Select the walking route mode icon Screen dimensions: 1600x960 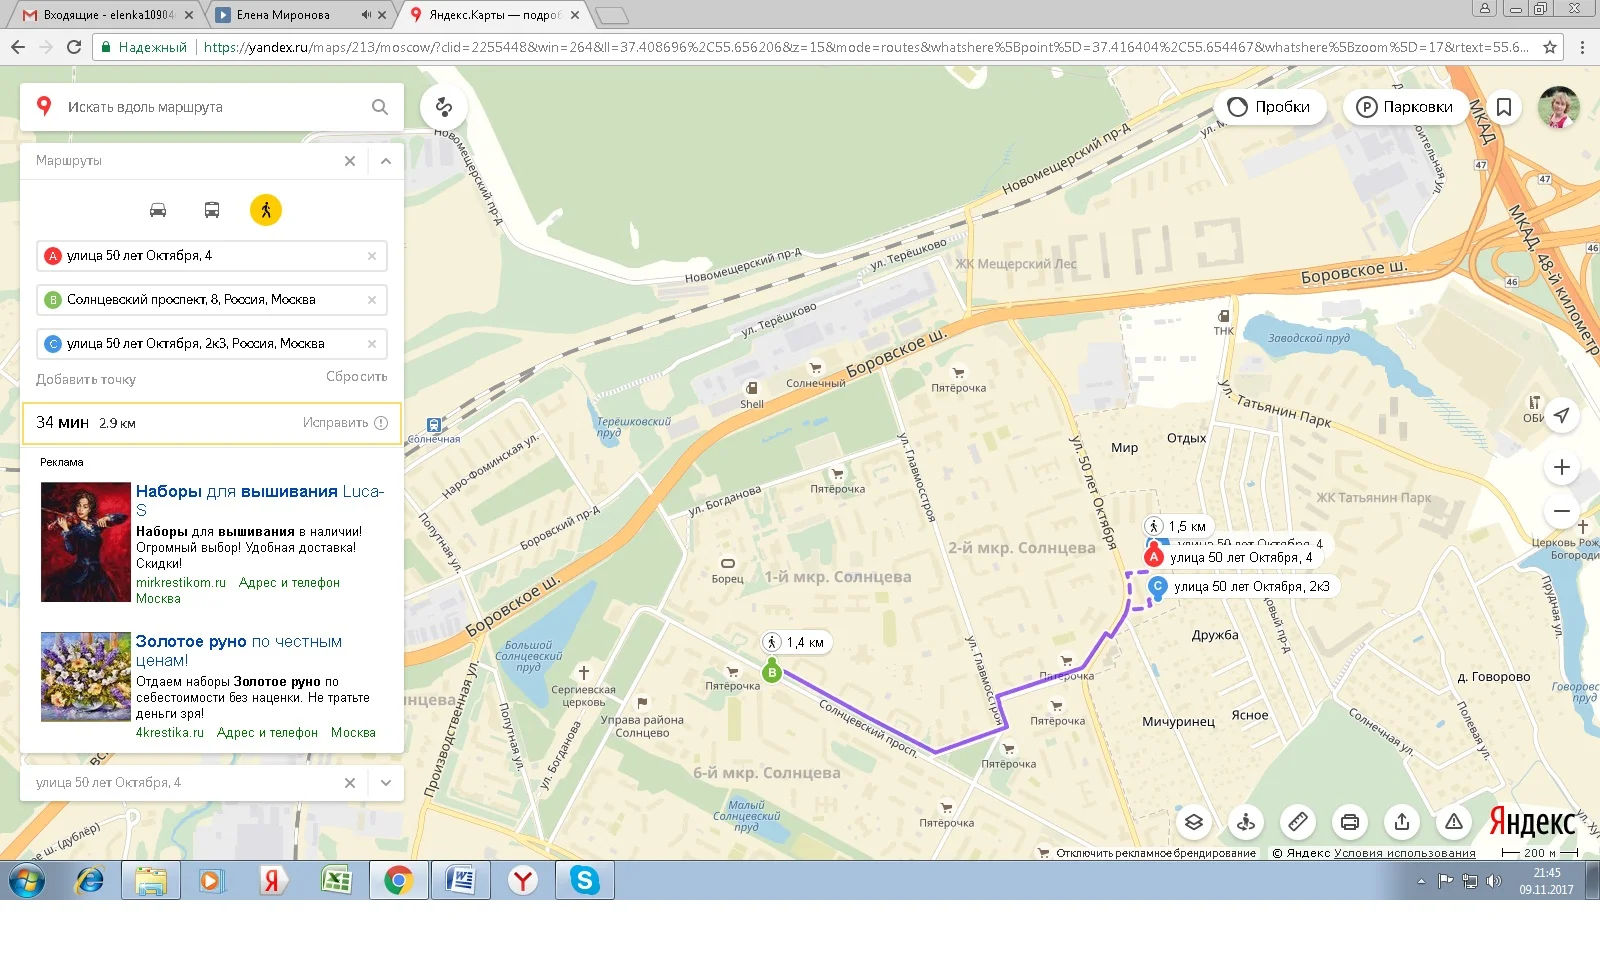(x=266, y=210)
